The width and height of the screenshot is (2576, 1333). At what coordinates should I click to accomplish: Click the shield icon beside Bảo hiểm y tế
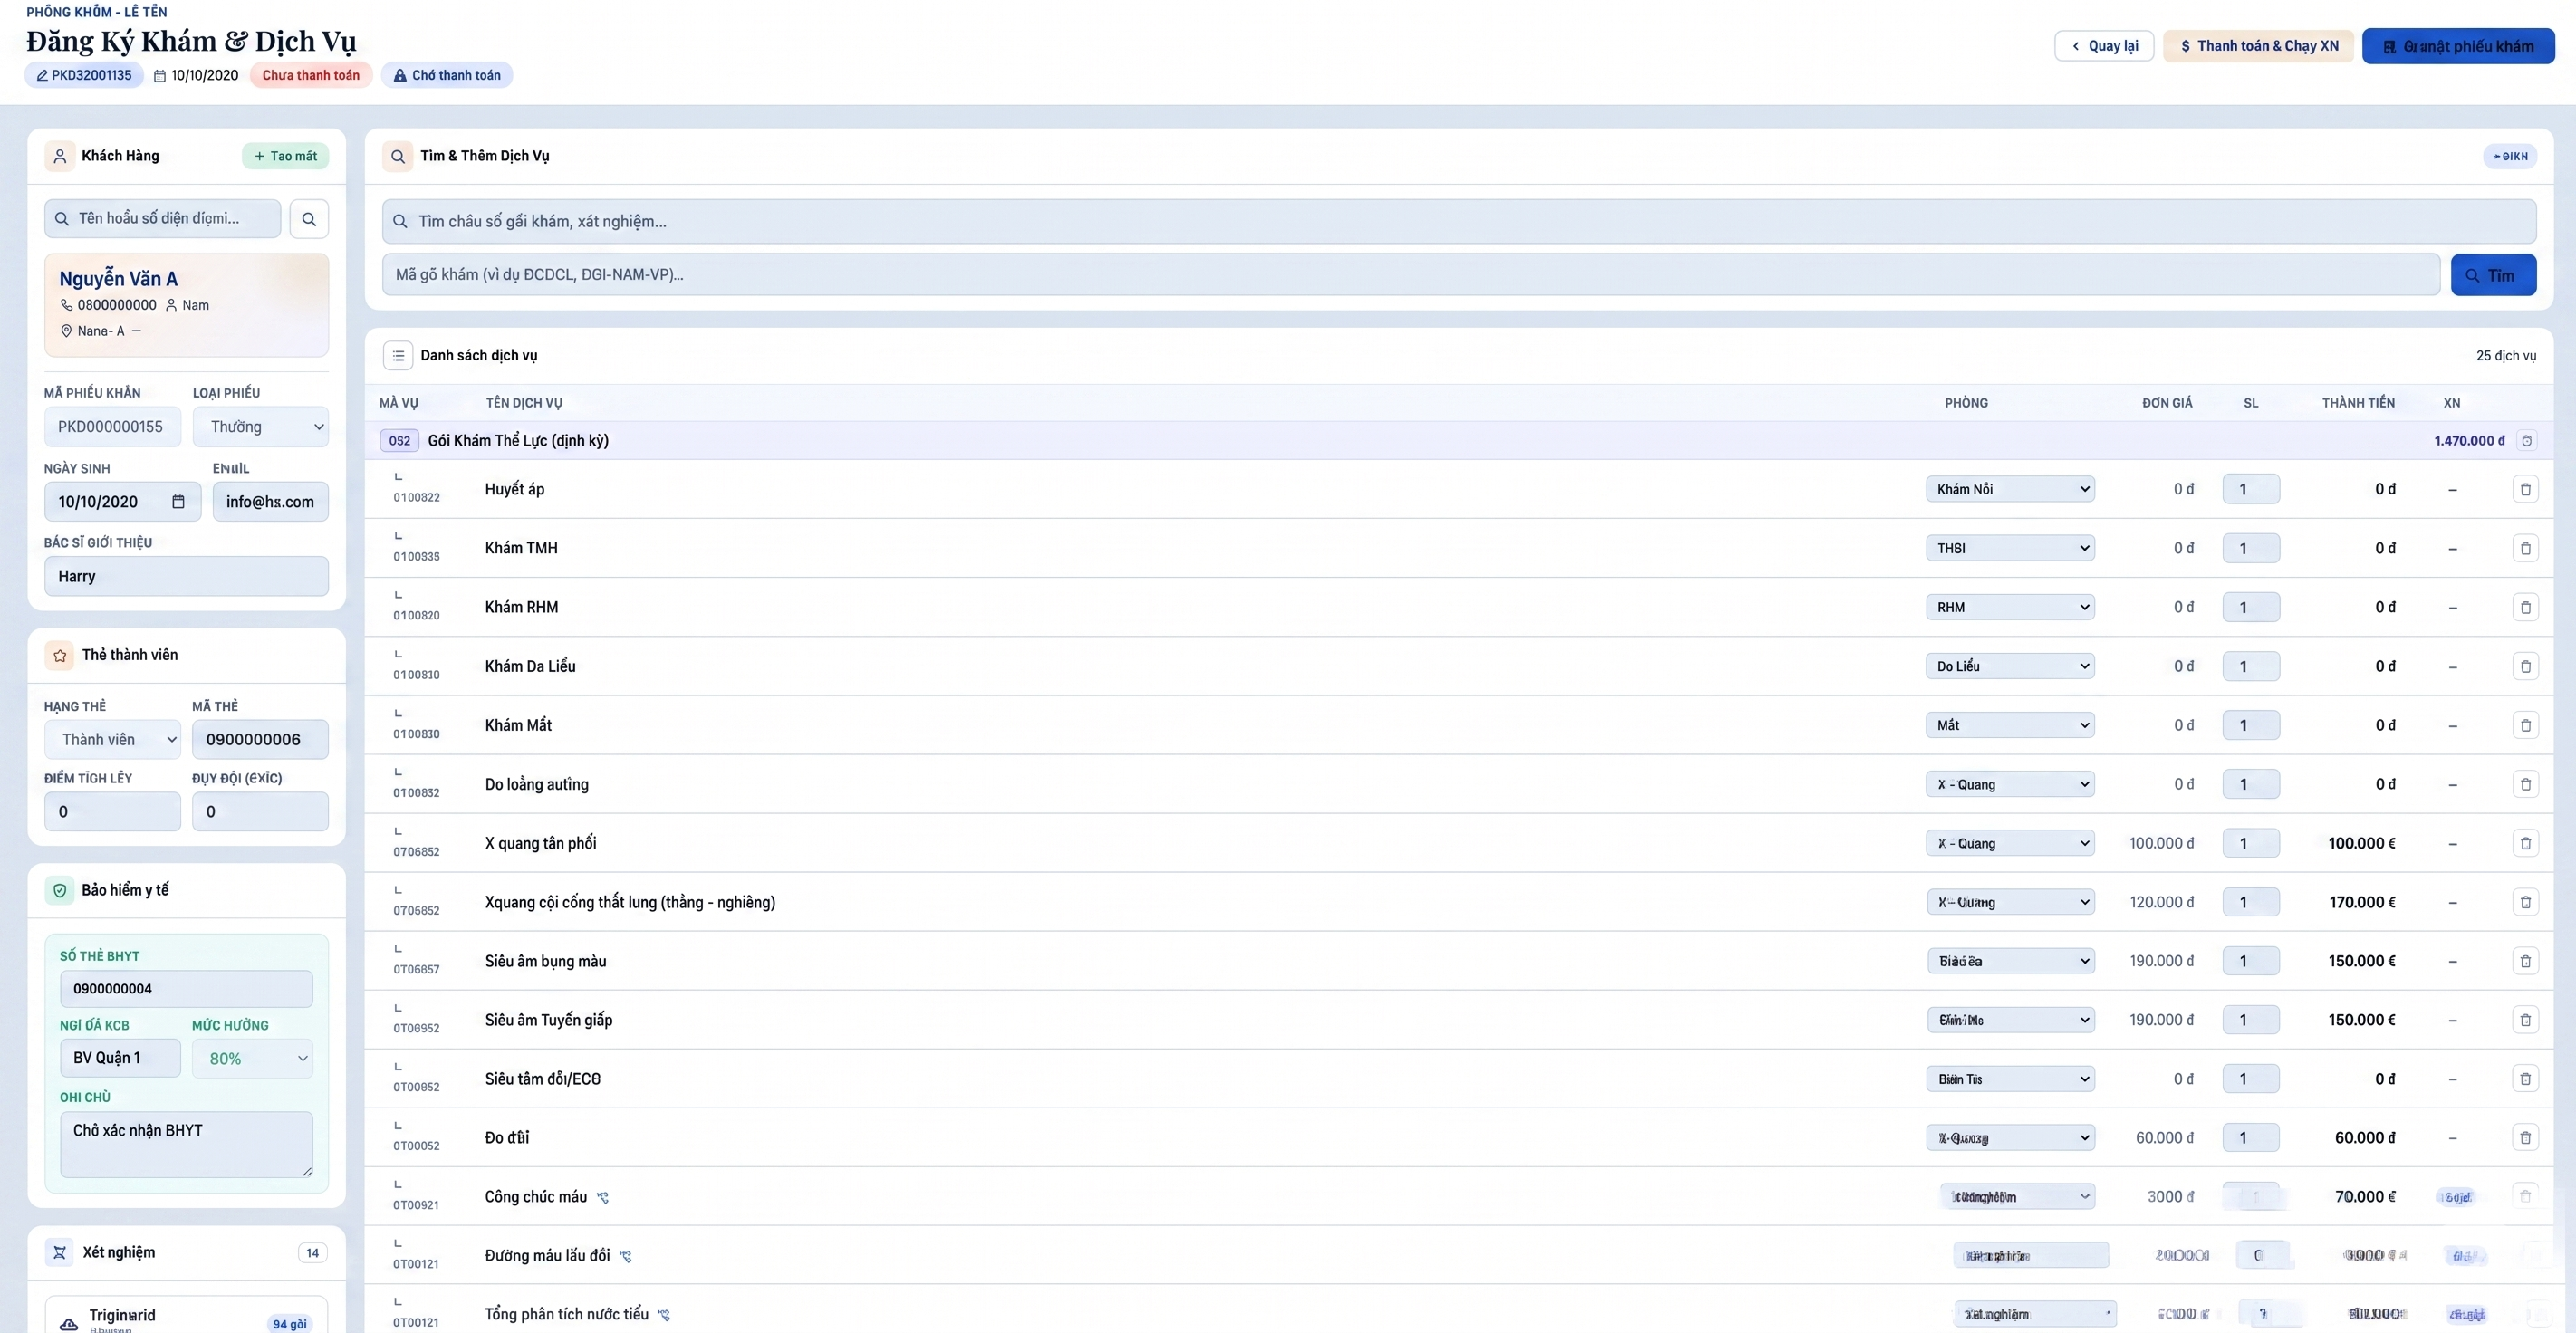60,890
